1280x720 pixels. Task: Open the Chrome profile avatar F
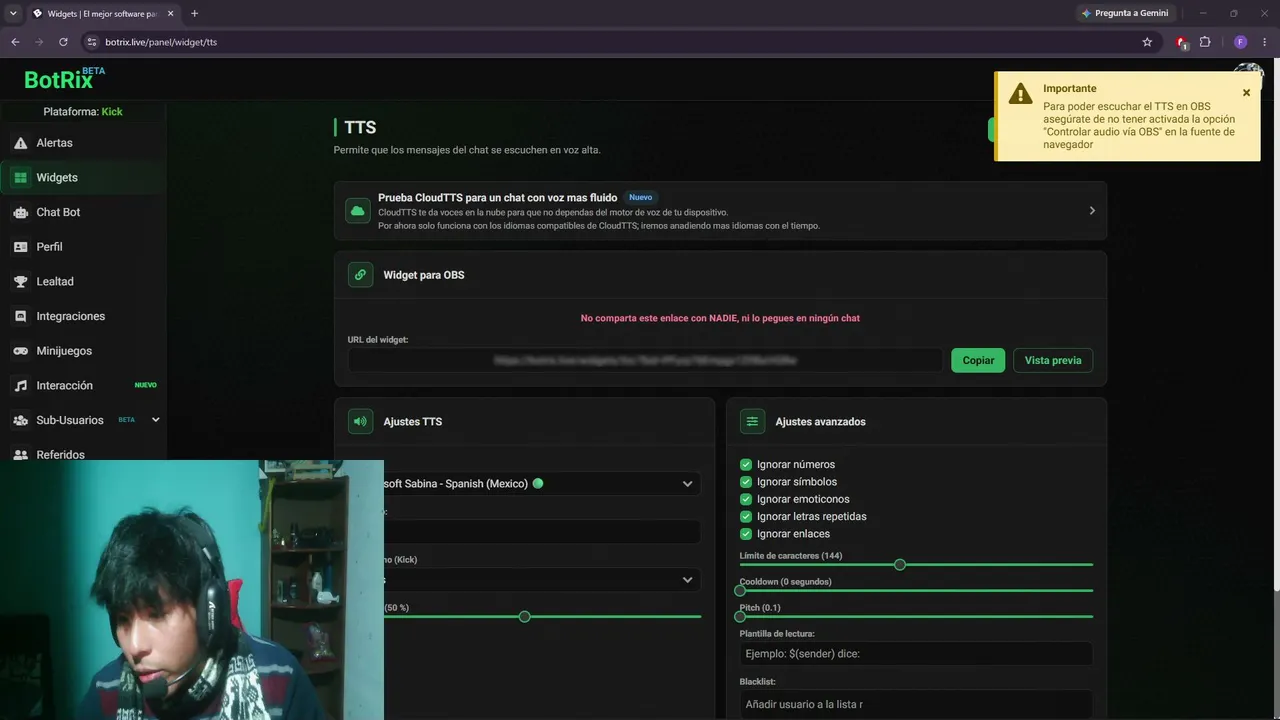click(1241, 42)
